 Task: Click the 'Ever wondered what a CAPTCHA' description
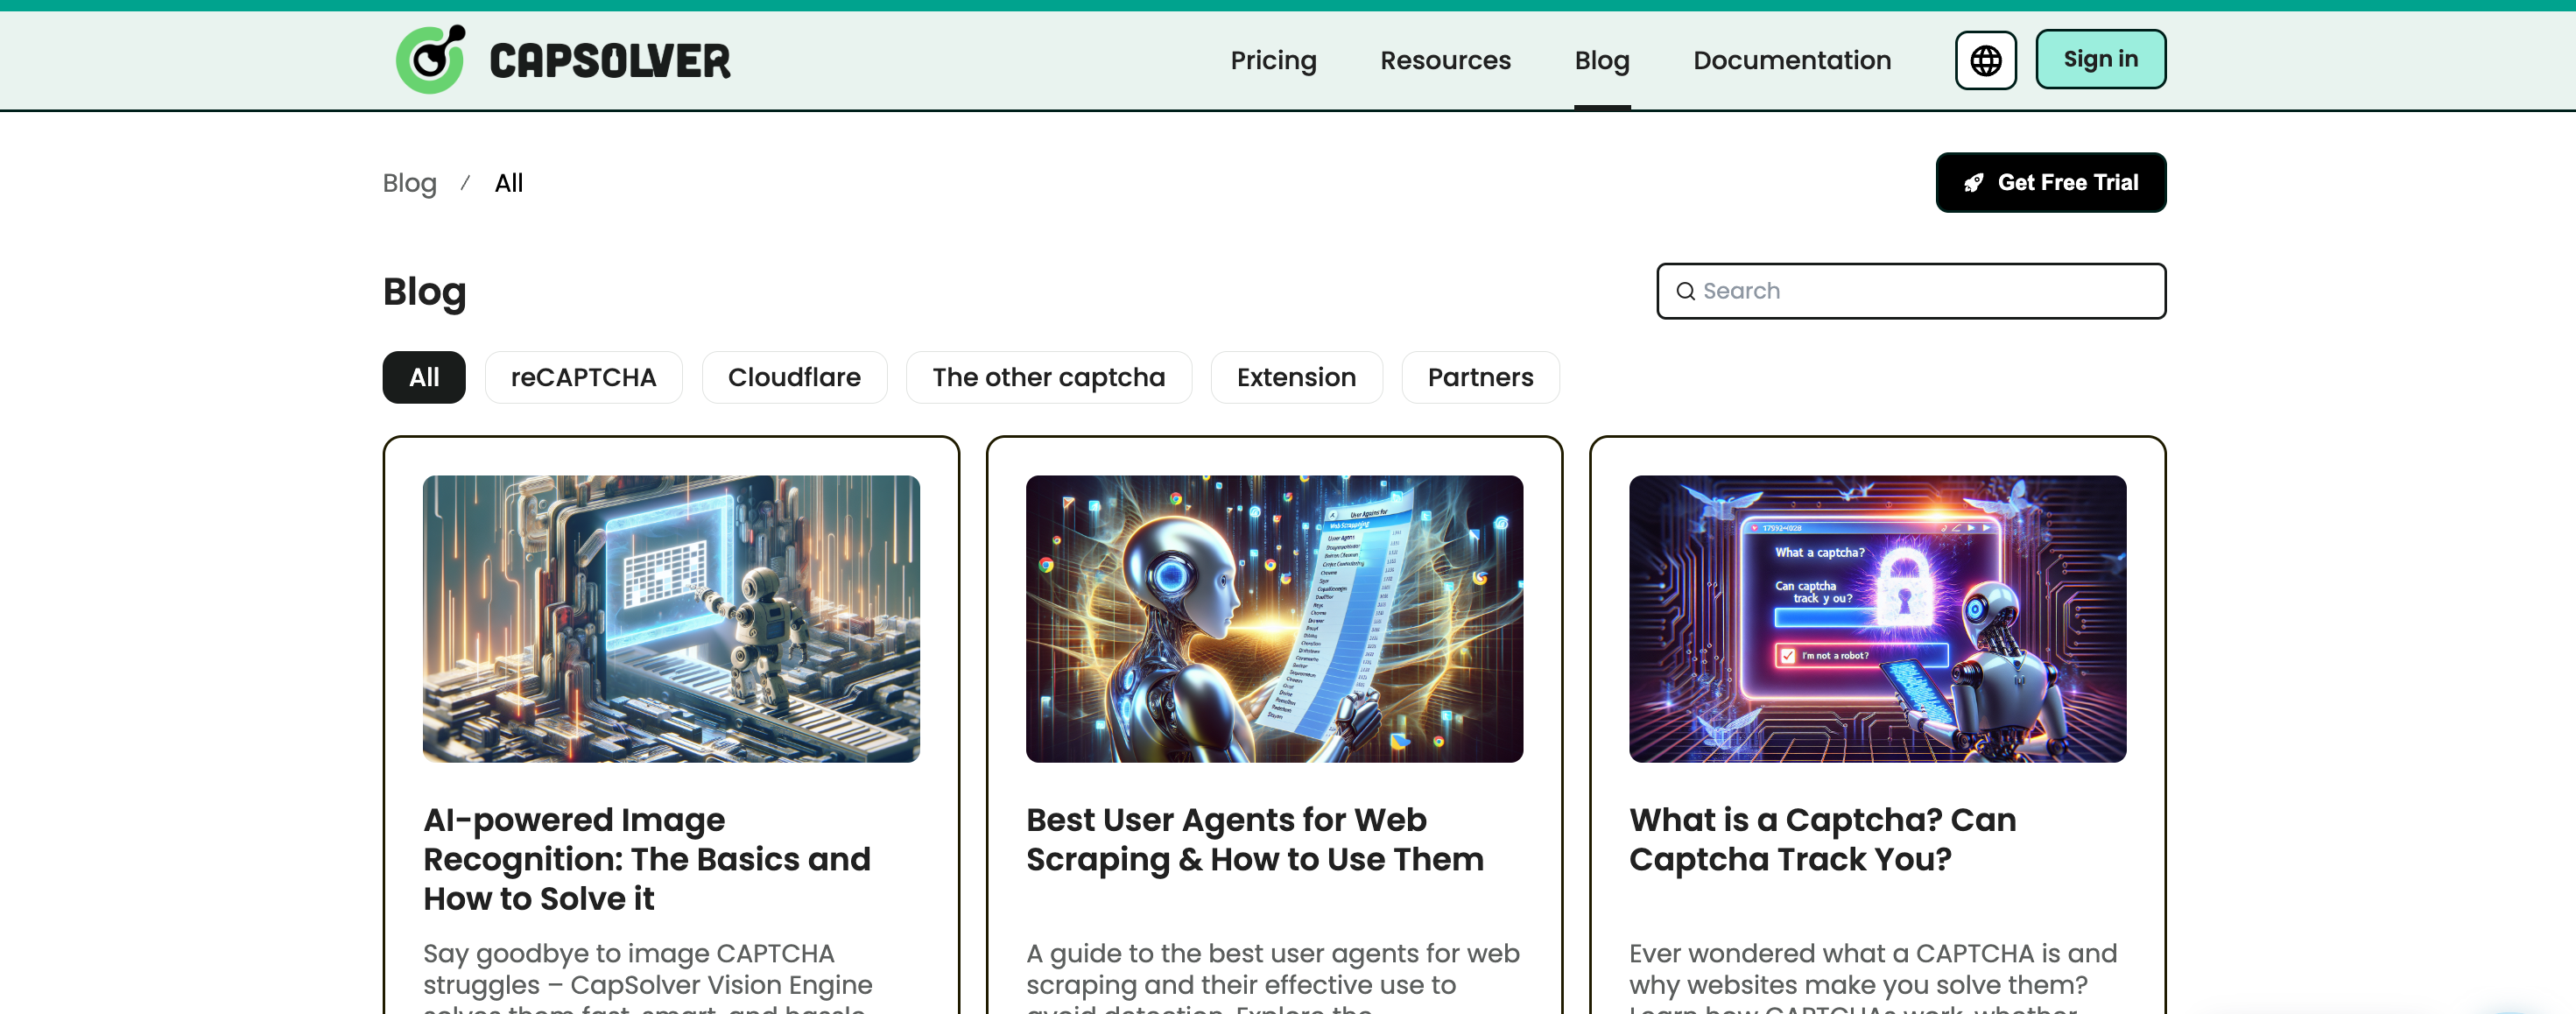1873,977
